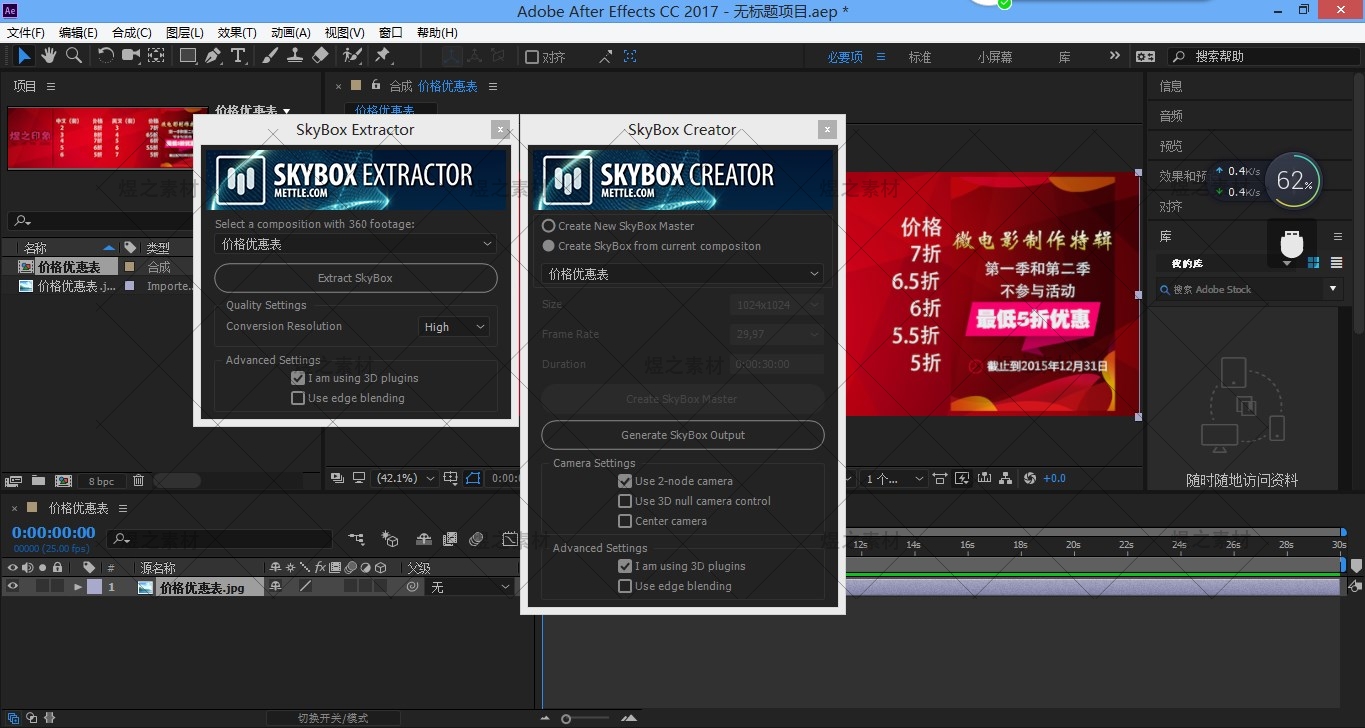
Task: Select the Roto Brush tool
Action: coord(352,56)
